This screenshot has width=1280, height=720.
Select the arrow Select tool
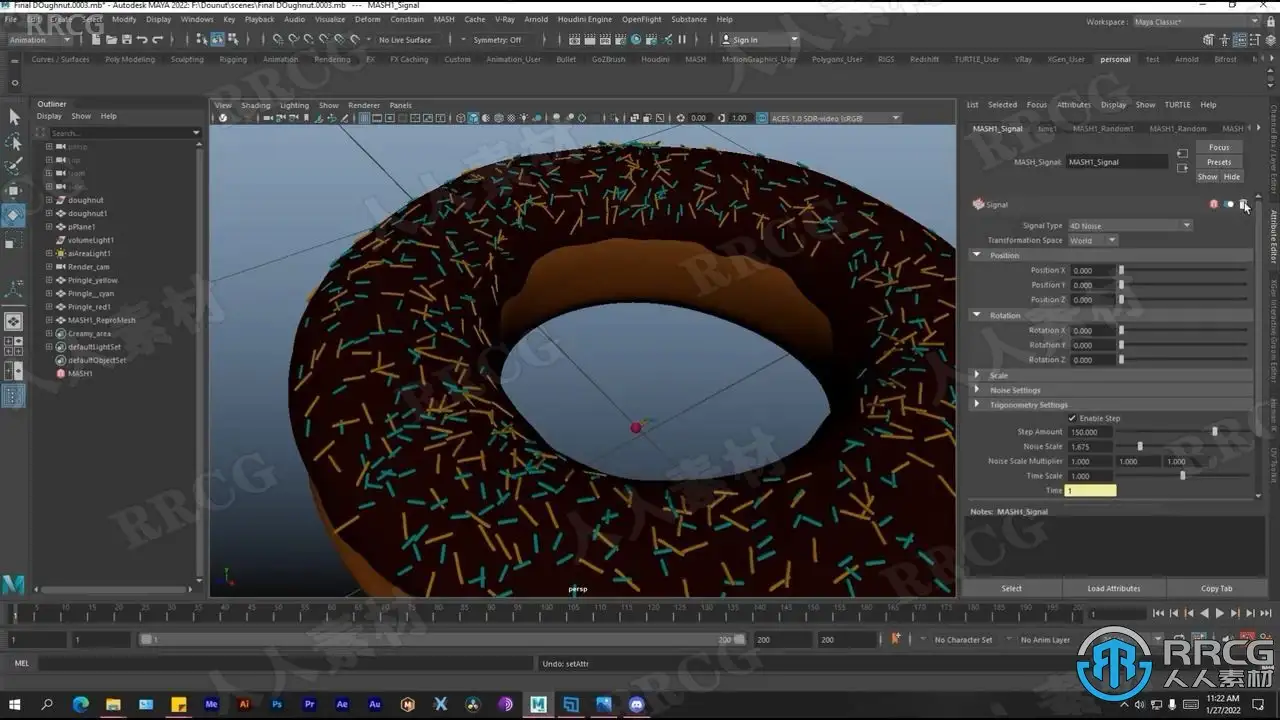point(14,117)
